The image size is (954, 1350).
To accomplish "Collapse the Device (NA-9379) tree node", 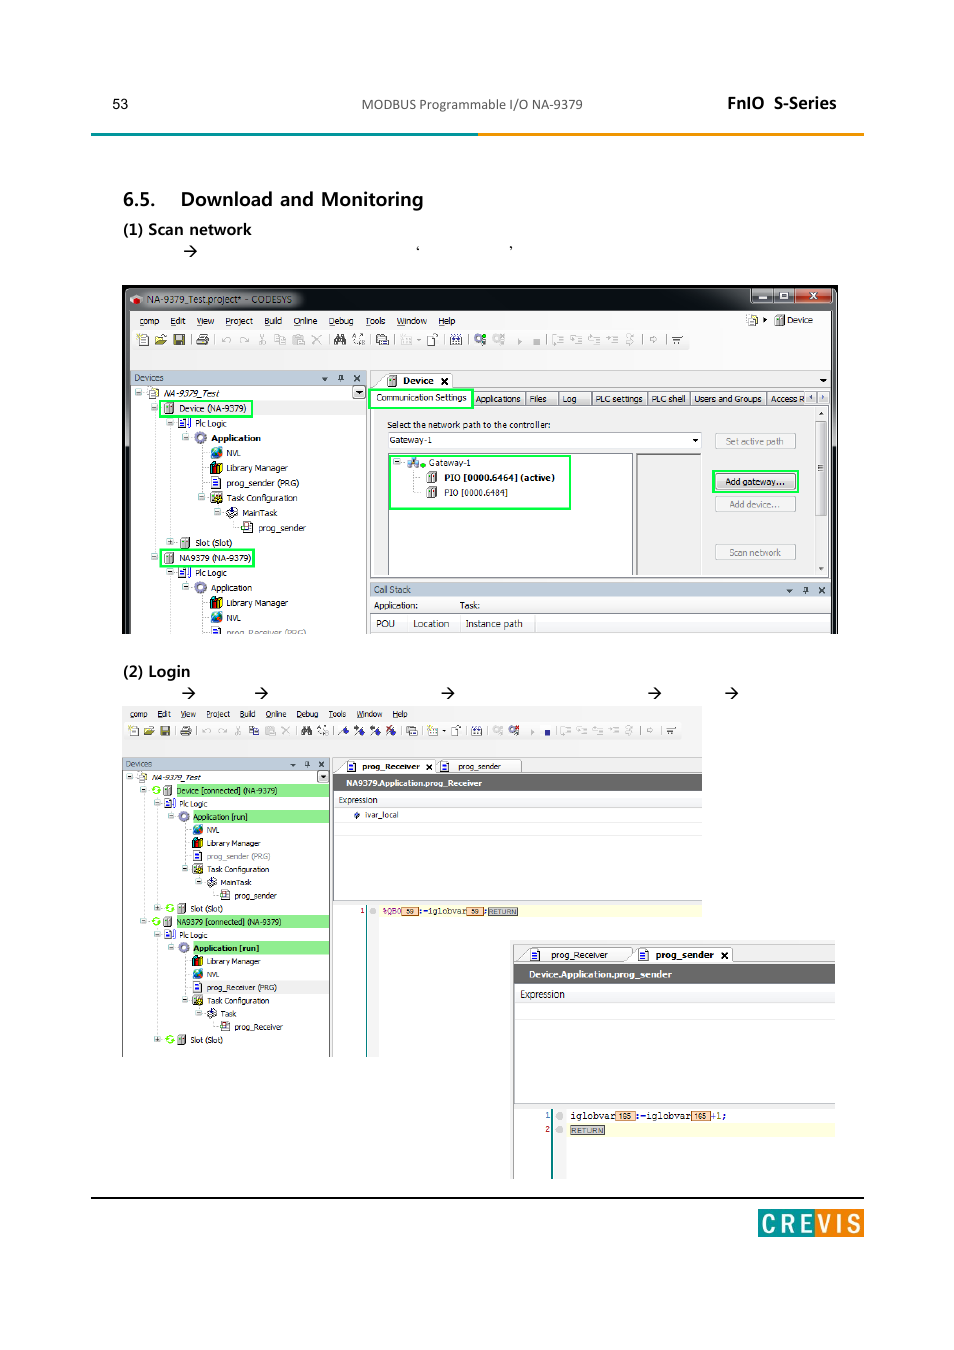I will 154,408.
